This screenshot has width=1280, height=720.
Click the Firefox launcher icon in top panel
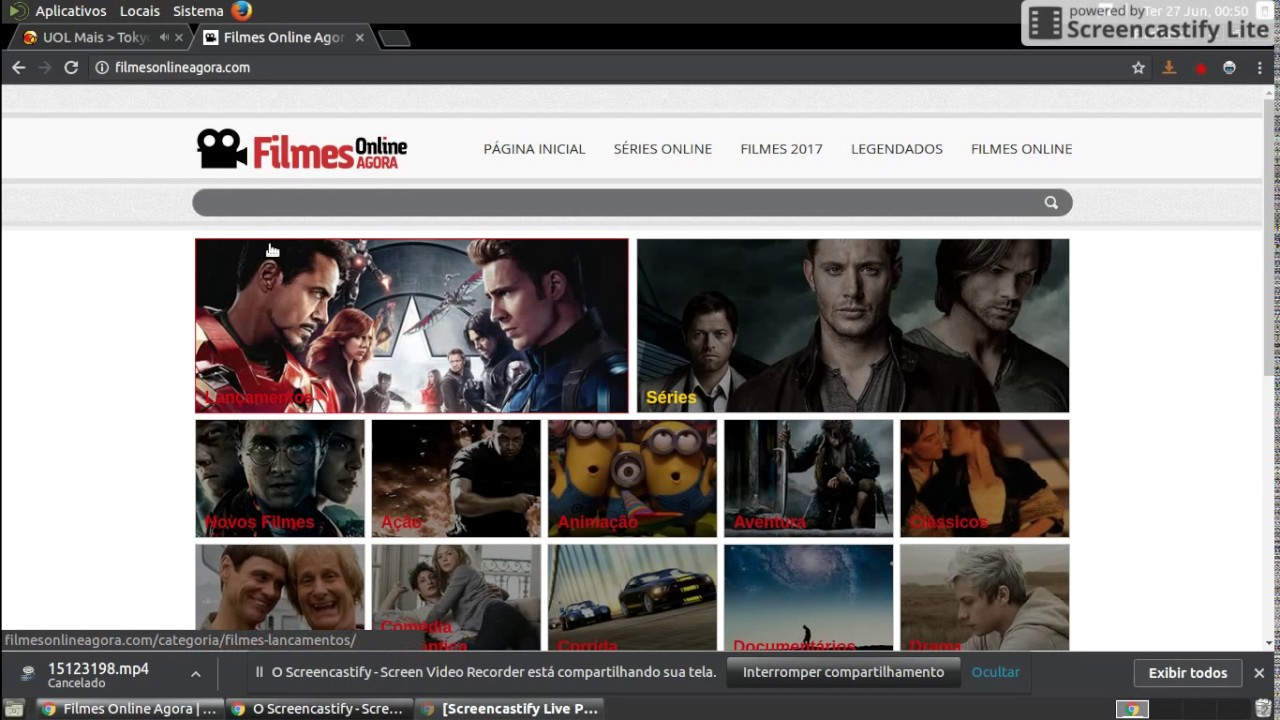[241, 11]
